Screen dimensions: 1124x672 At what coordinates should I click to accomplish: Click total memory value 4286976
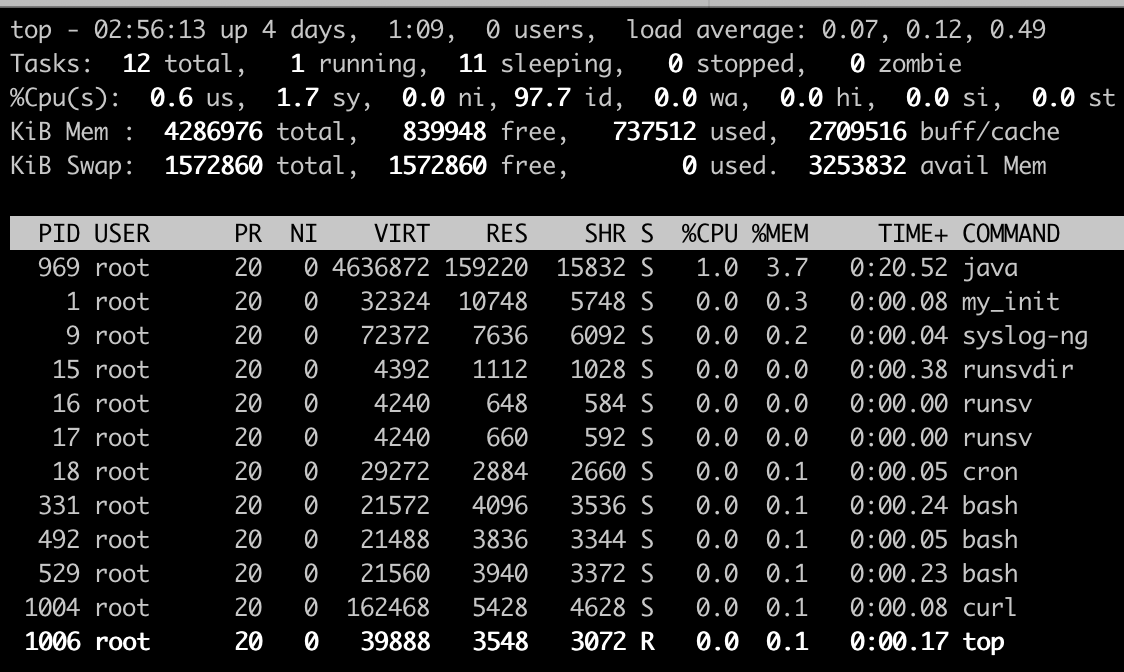click(x=213, y=132)
